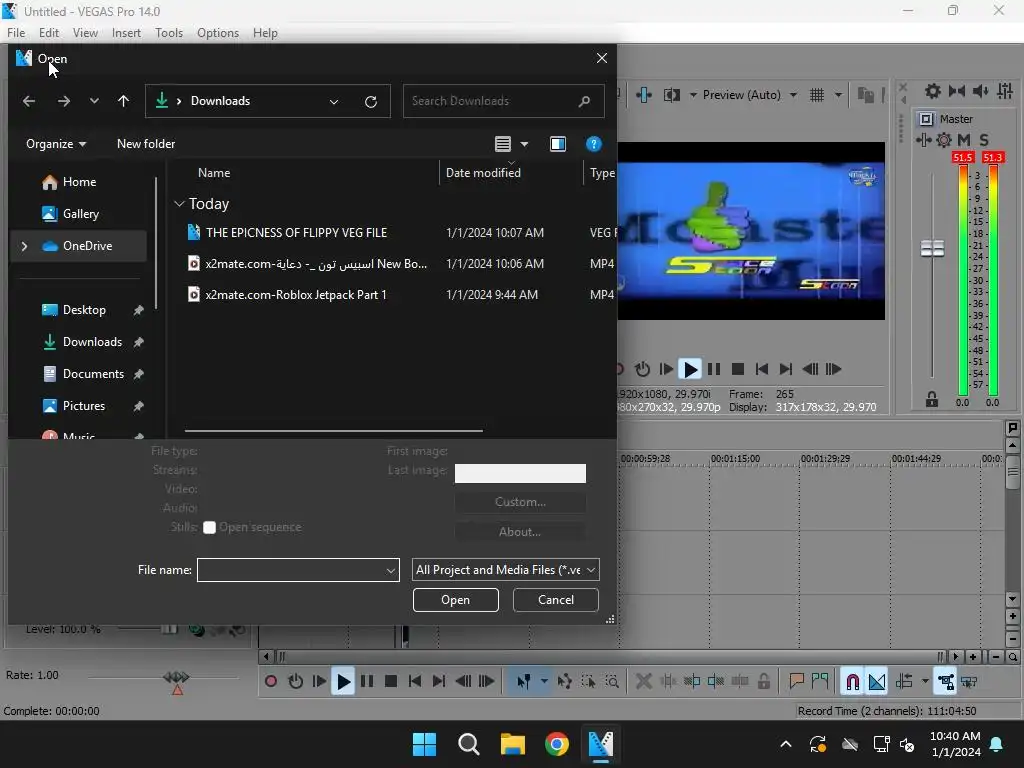This screenshot has width=1024, height=768.
Task: Pause playback in the timeline transport bar
Action: click(367, 682)
